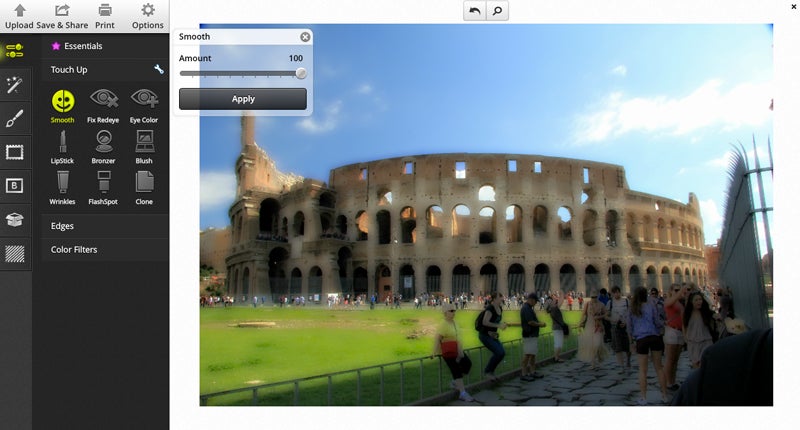Click the open box sidebar icon
This screenshot has height=430, width=800.
coord(14,219)
